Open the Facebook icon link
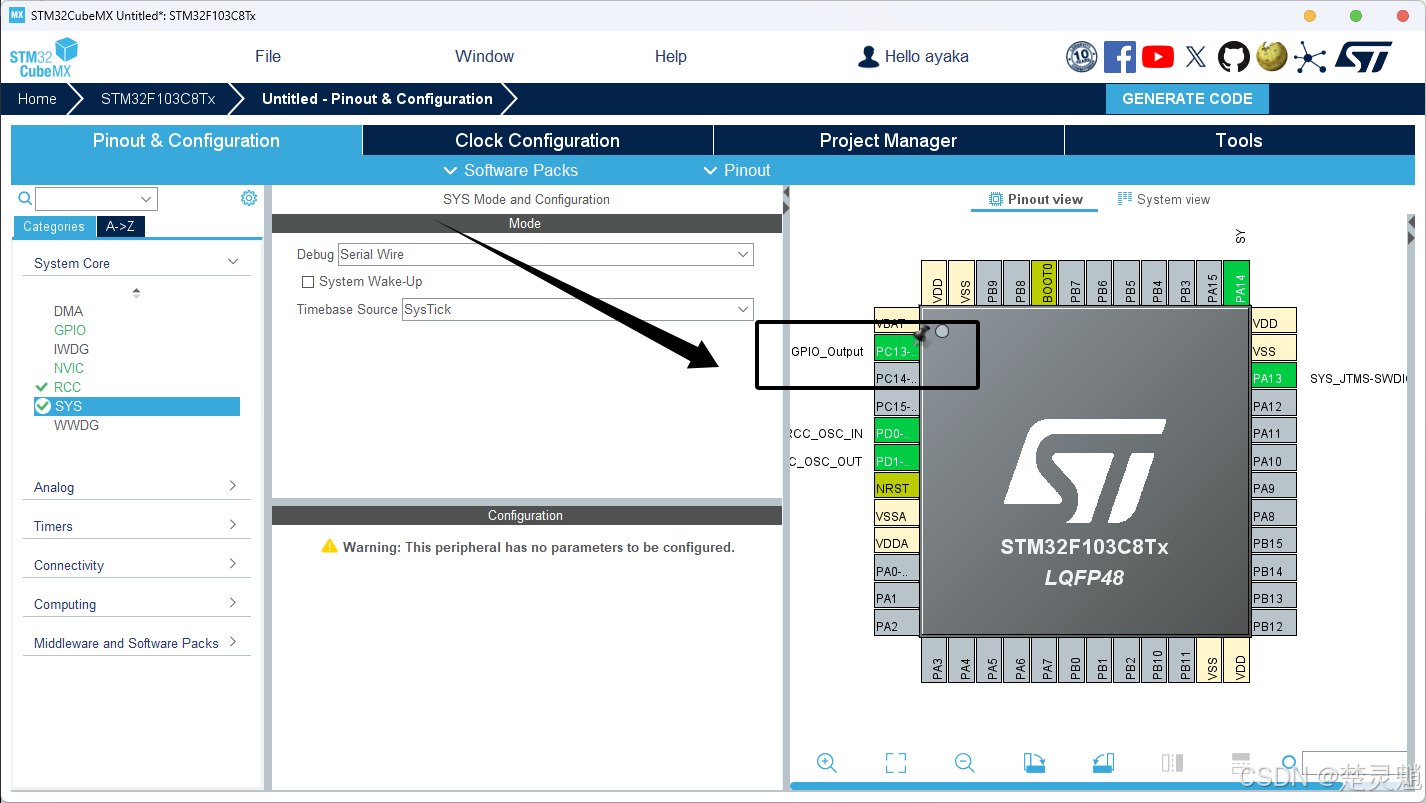 pyautogui.click(x=1119, y=57)
